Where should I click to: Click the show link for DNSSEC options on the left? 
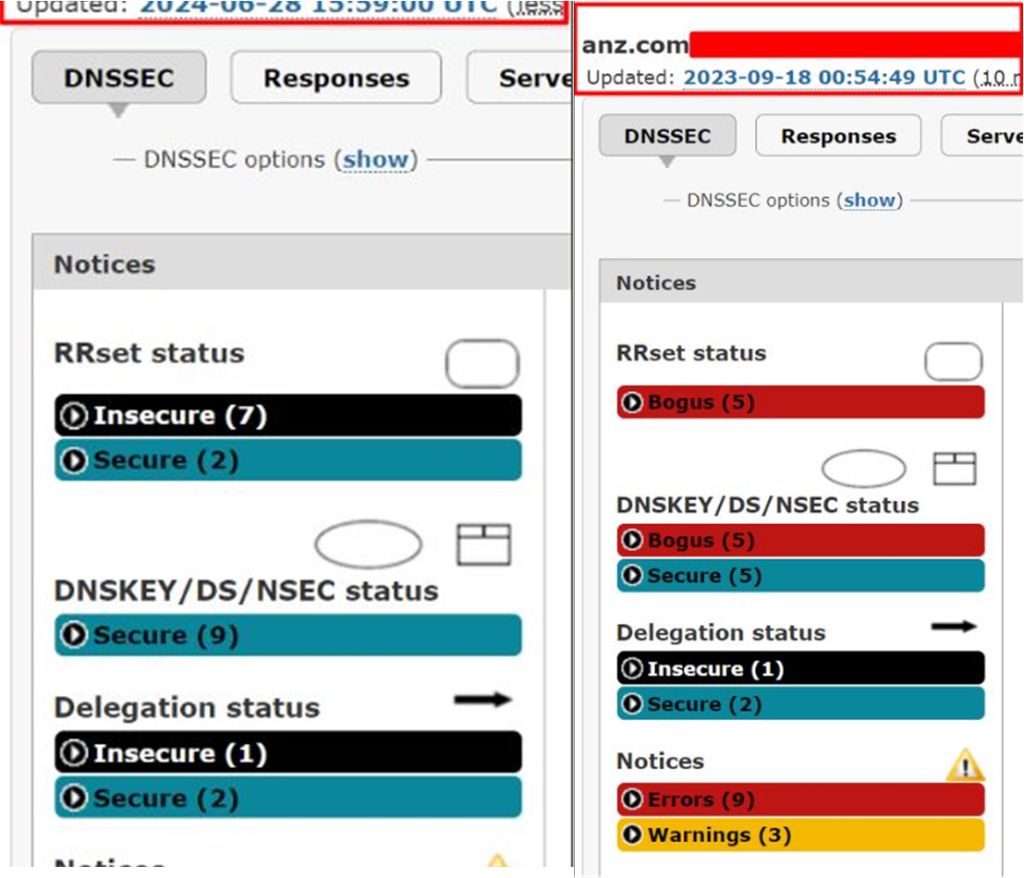click(376, 160)
